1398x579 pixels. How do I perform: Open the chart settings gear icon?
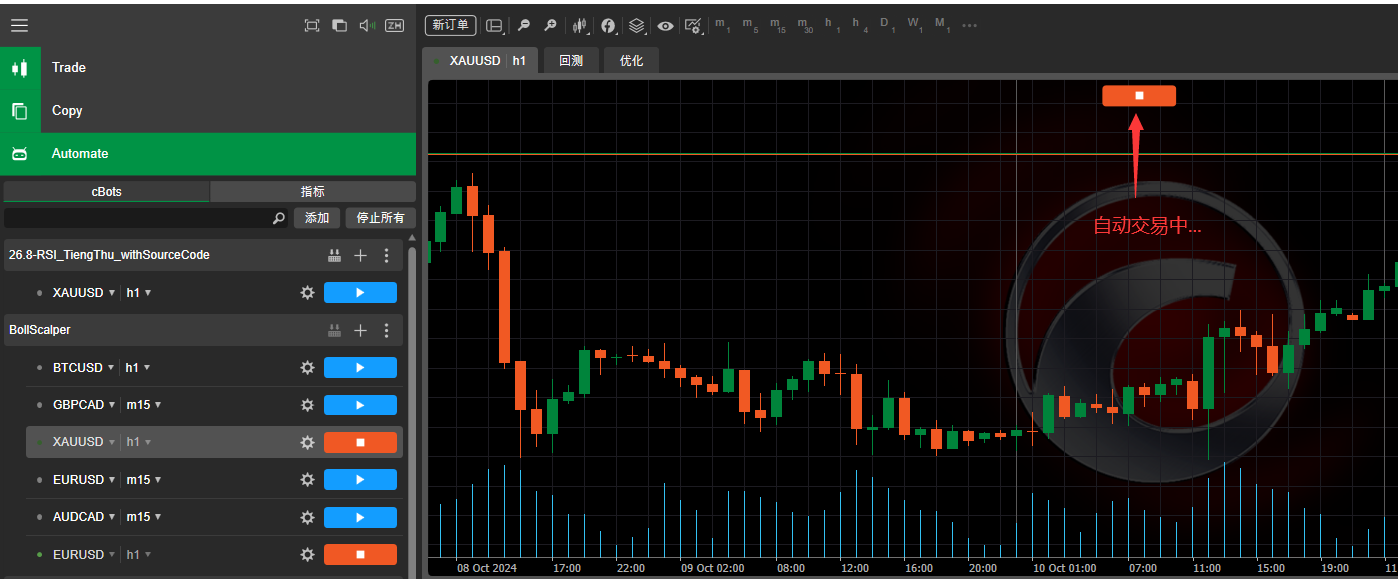point(693,26)
